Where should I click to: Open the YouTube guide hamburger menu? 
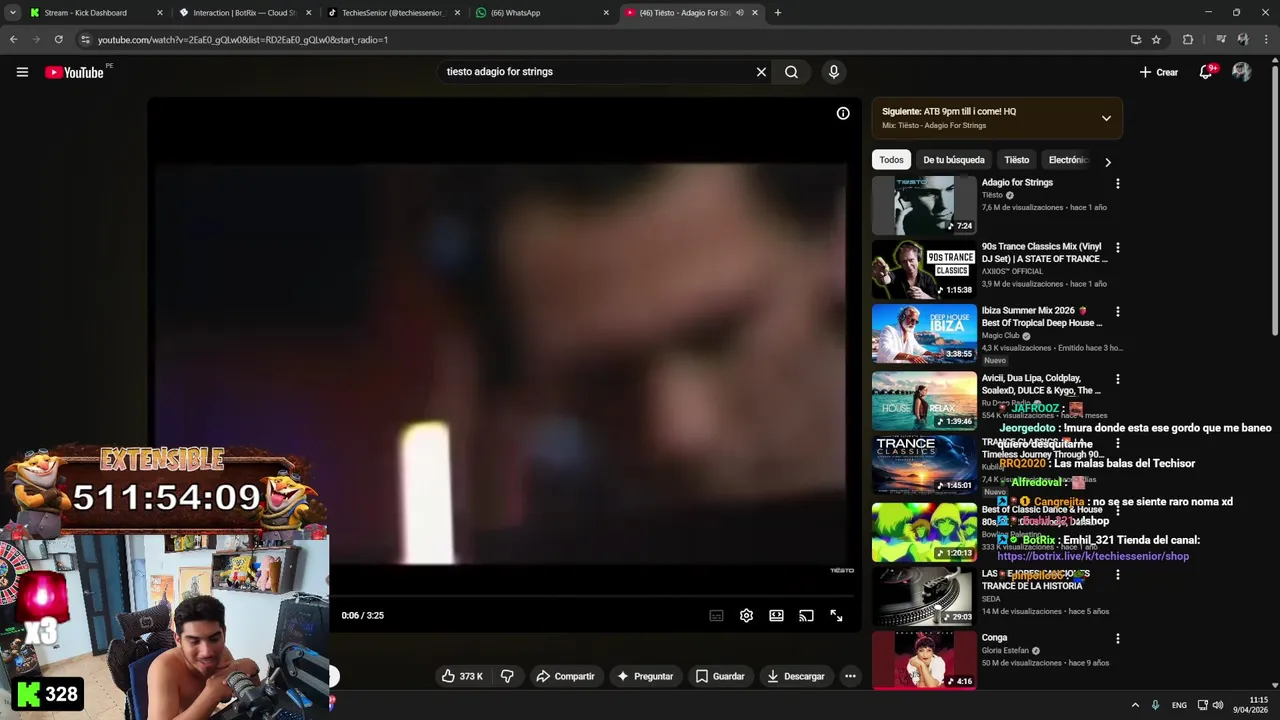tap(22, 72)
